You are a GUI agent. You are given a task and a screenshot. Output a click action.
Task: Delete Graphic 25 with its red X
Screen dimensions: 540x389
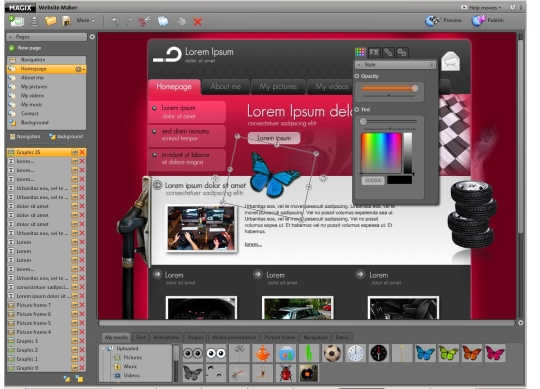pos(82,152)
